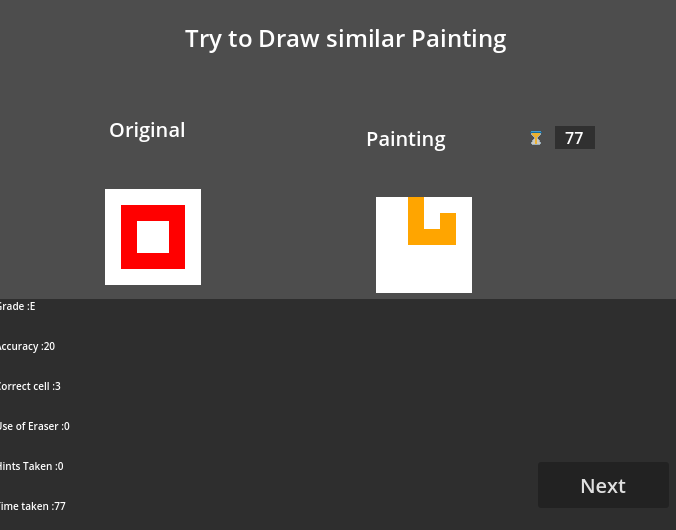Click the 'Try to Draw similar Painting' title

point(346,39)
